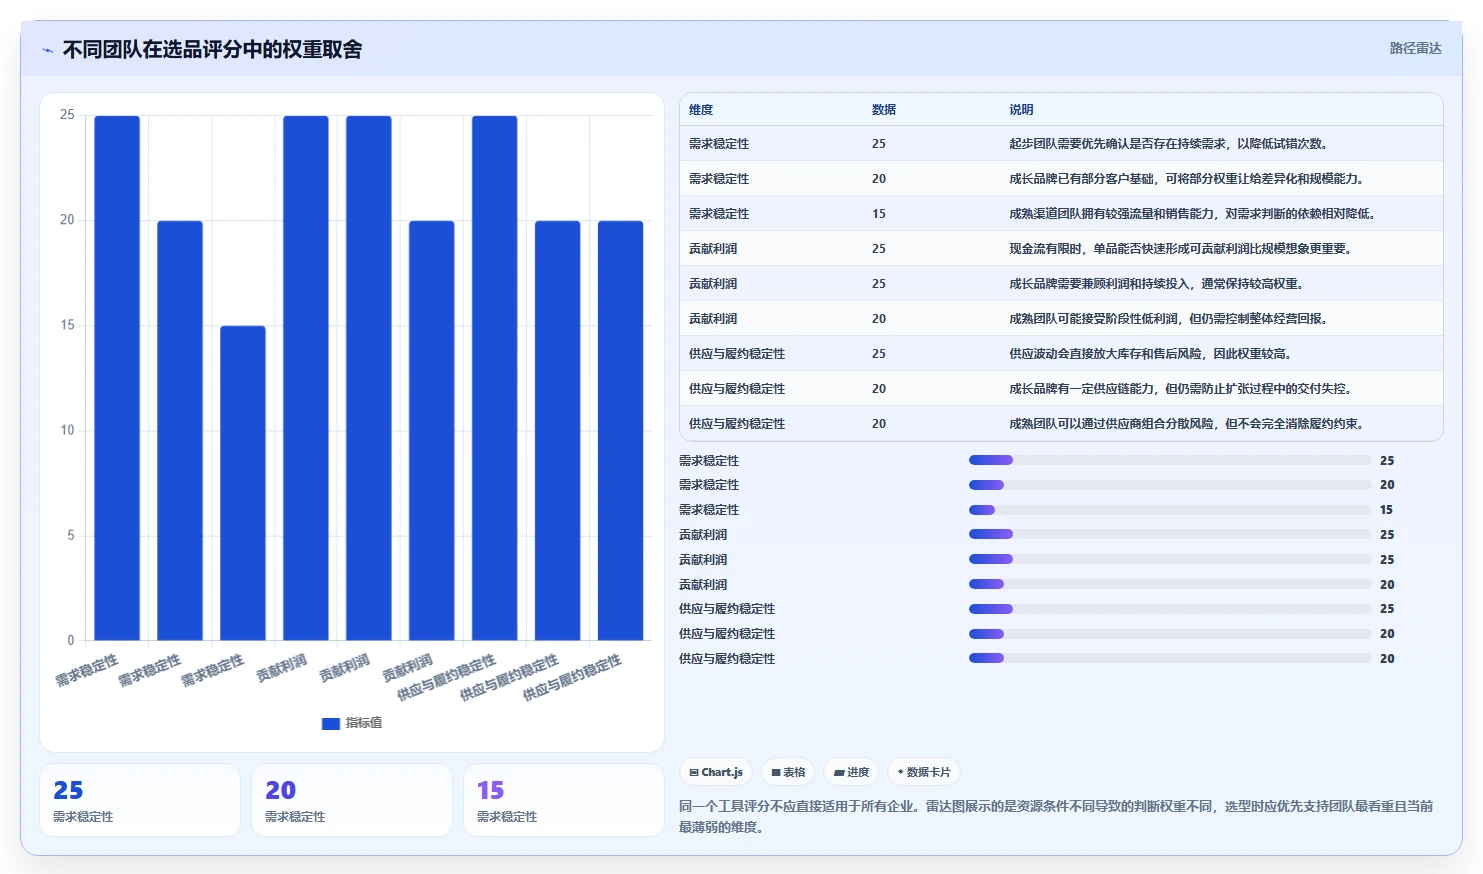The height and width of the screenshot is (874, 1483).
Task: Click the Chart.js chip
Action: 716,772
